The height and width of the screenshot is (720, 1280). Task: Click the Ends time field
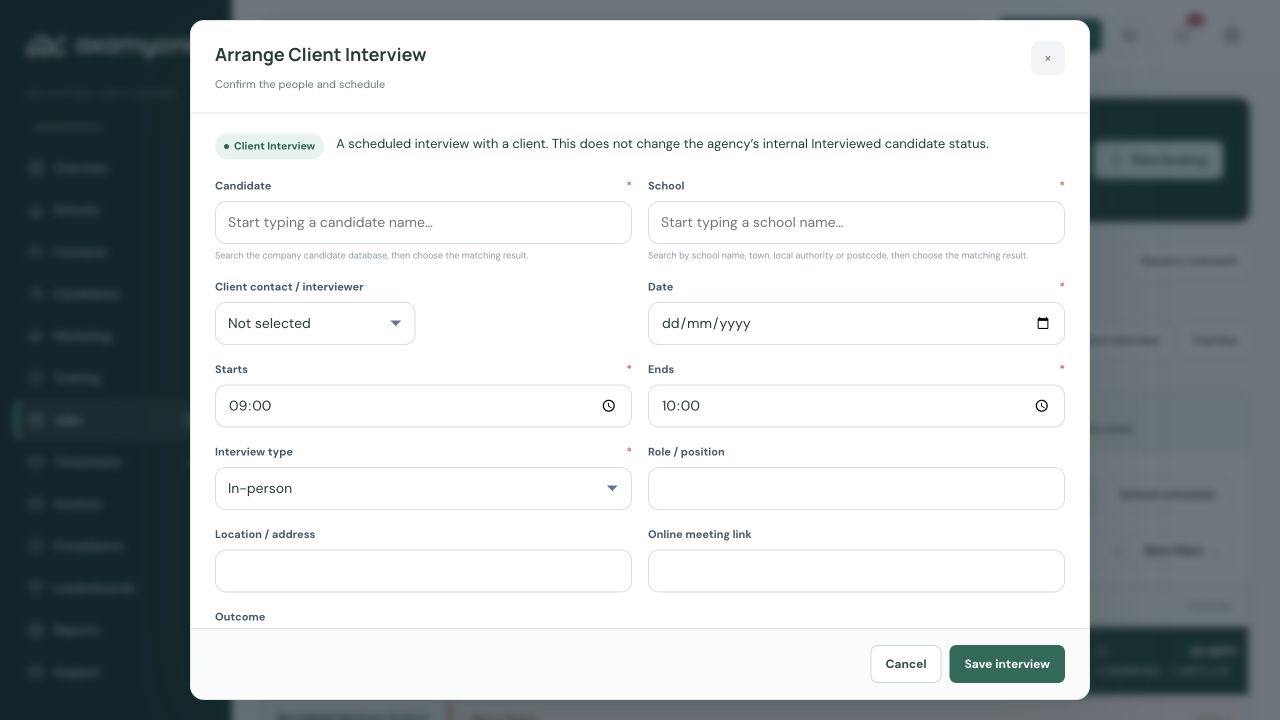click(856, 406)
